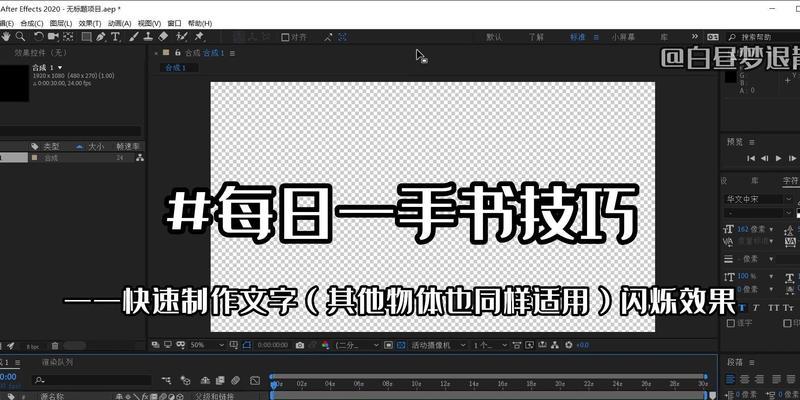
Task: Play the preview
Action: tap(778, 158)
